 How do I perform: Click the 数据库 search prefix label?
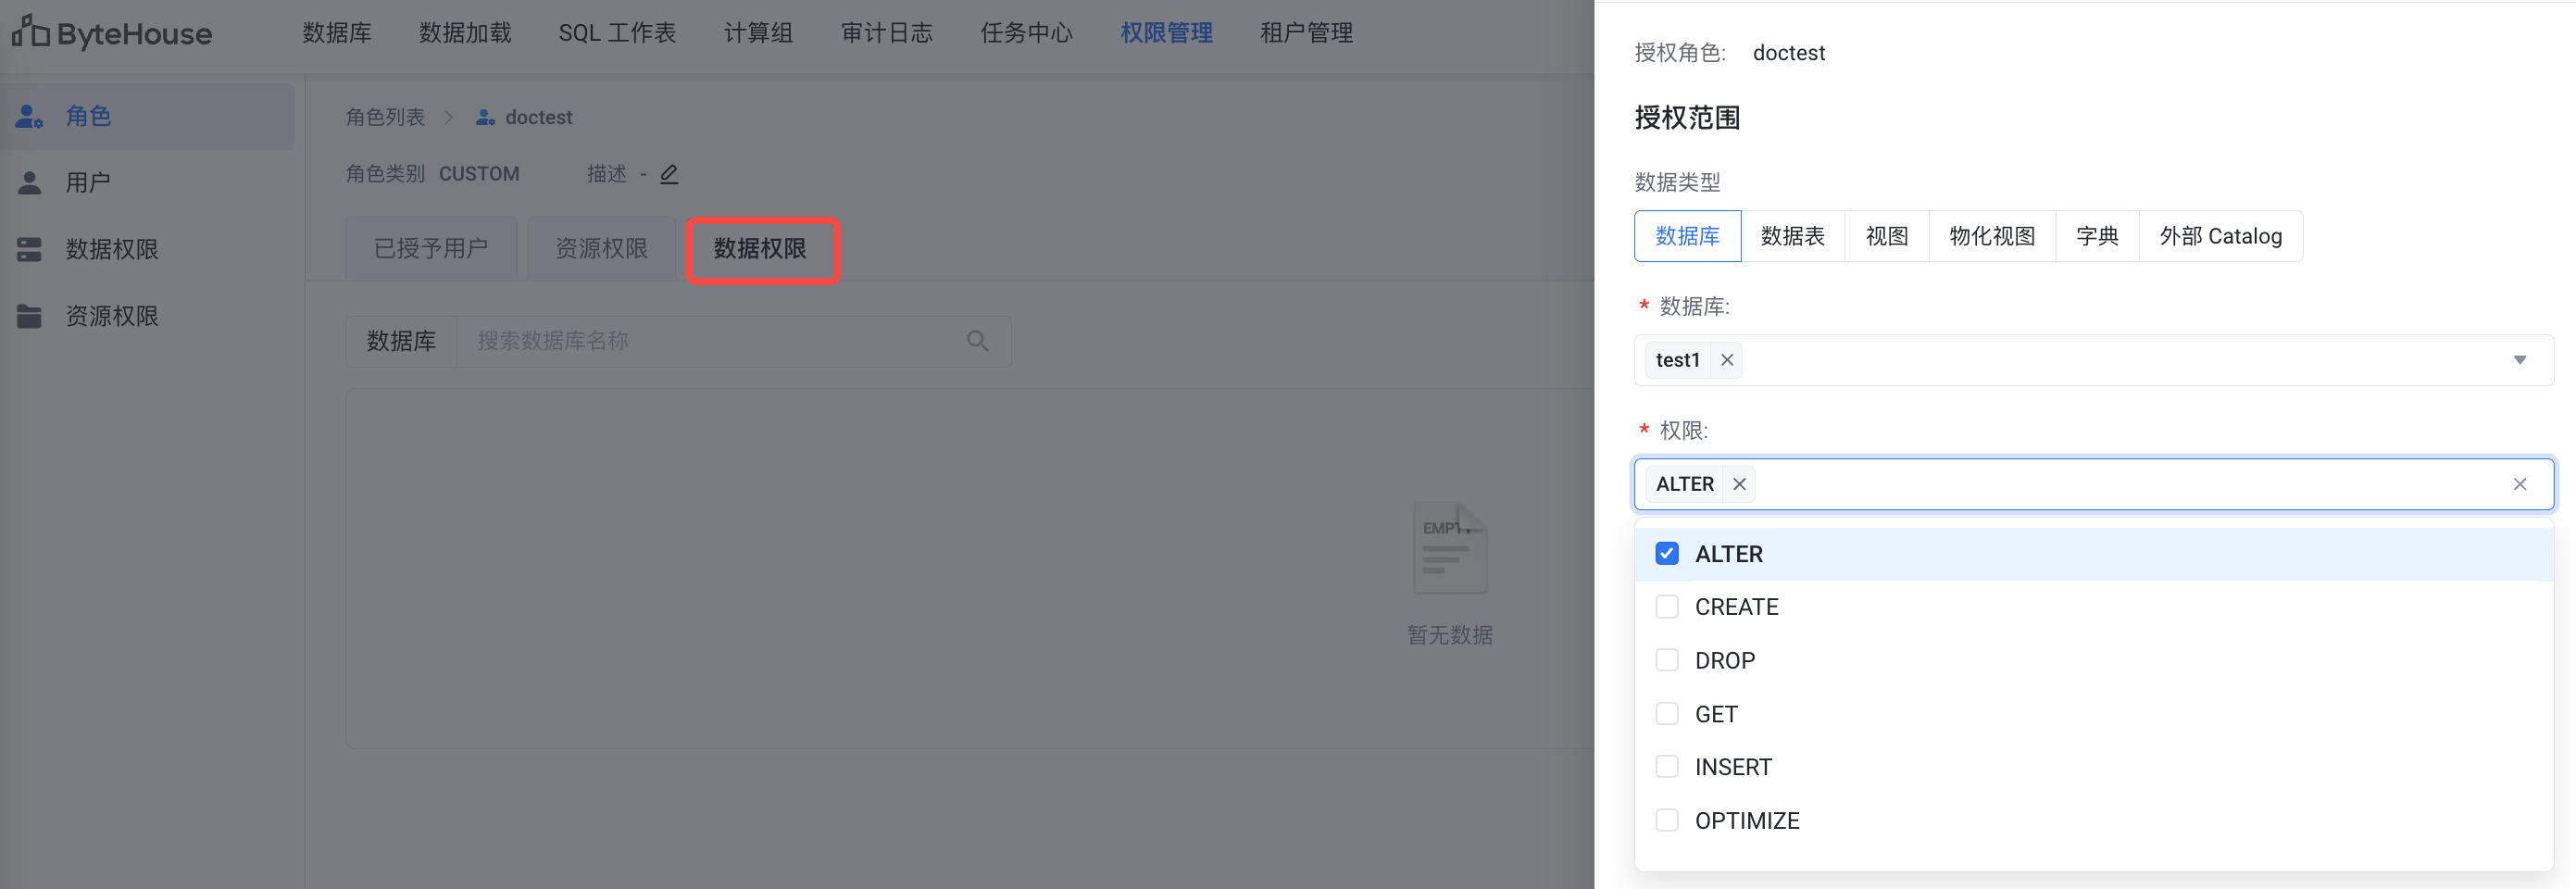(x=401, y=341)
